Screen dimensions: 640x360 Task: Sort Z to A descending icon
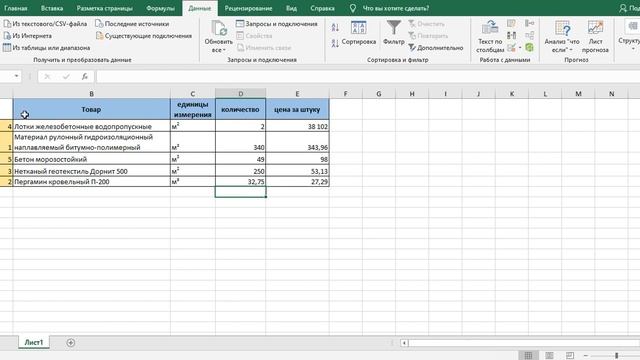click(x=335, y=43)
